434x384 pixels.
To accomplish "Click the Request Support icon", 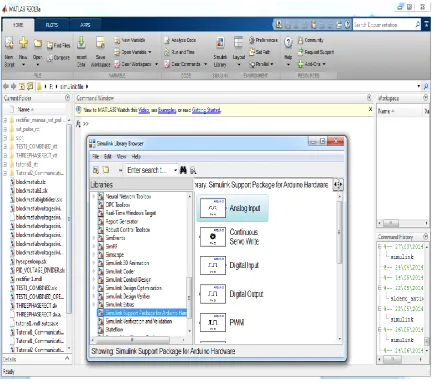I will [x=300, y=52].
